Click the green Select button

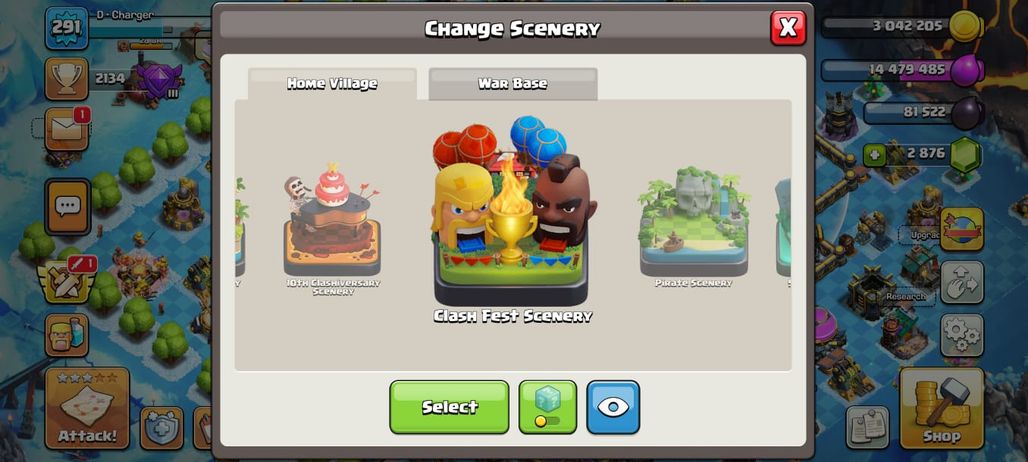(x=449, y=407)
